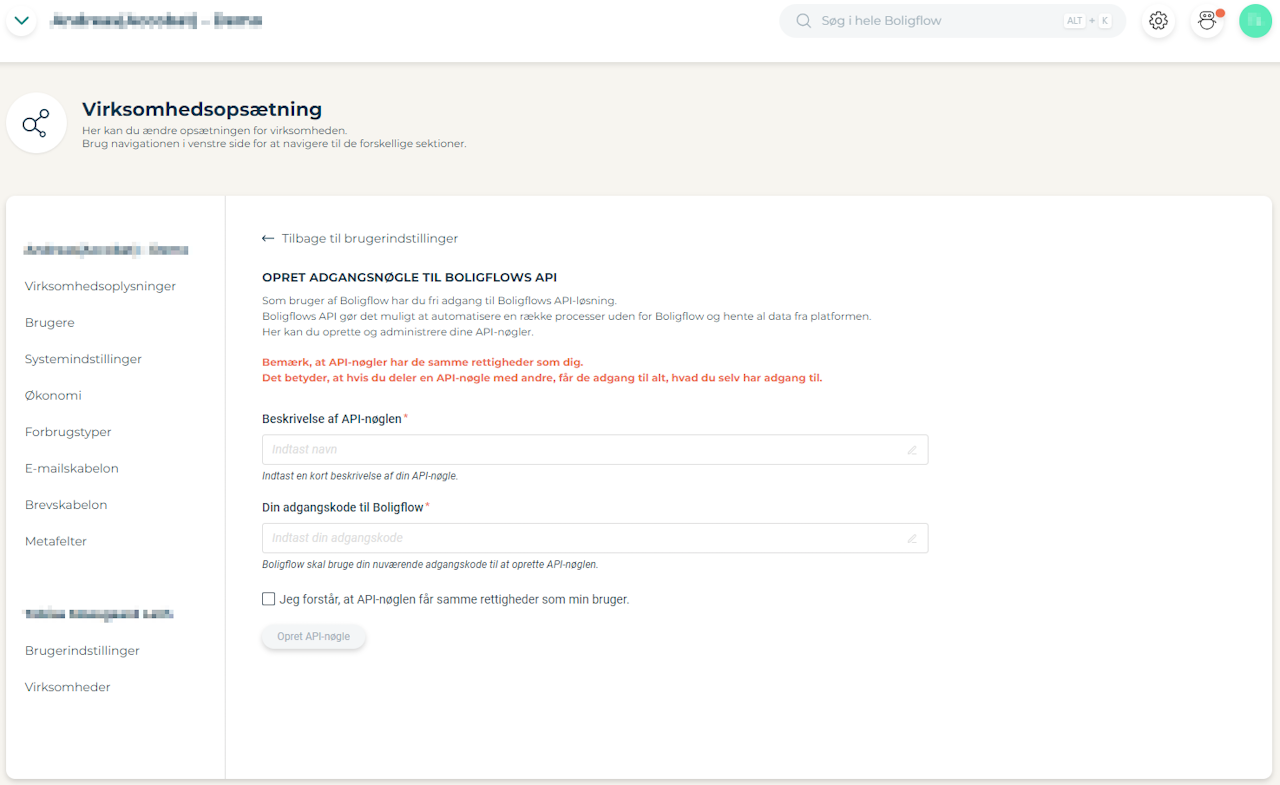
Task: Click pencil icon in password field
Action: click(x=912, y=538)
